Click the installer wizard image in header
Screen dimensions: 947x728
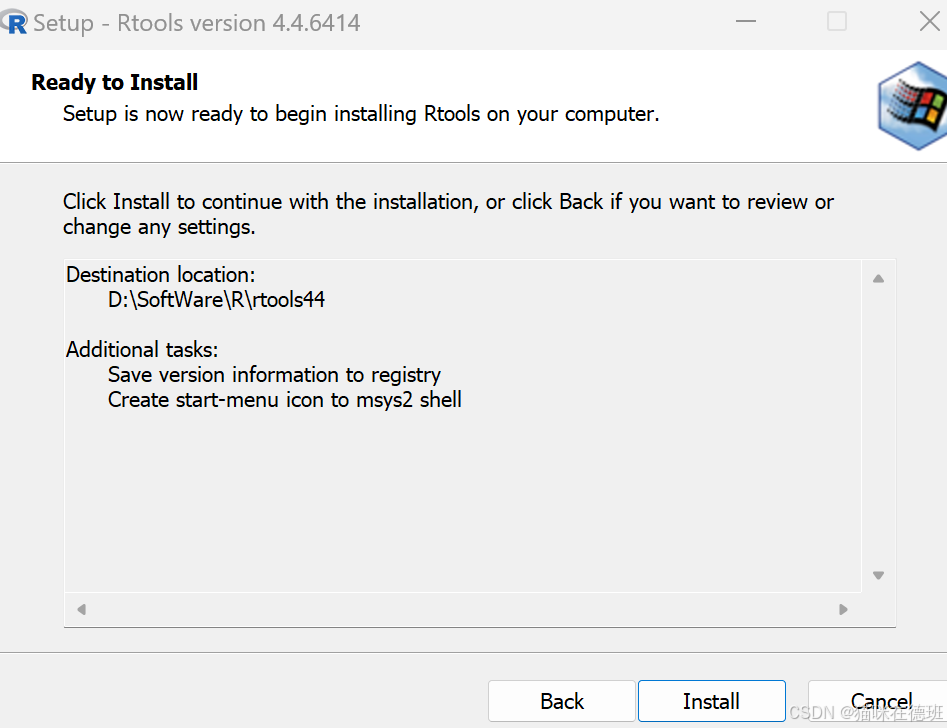(912, 106)
